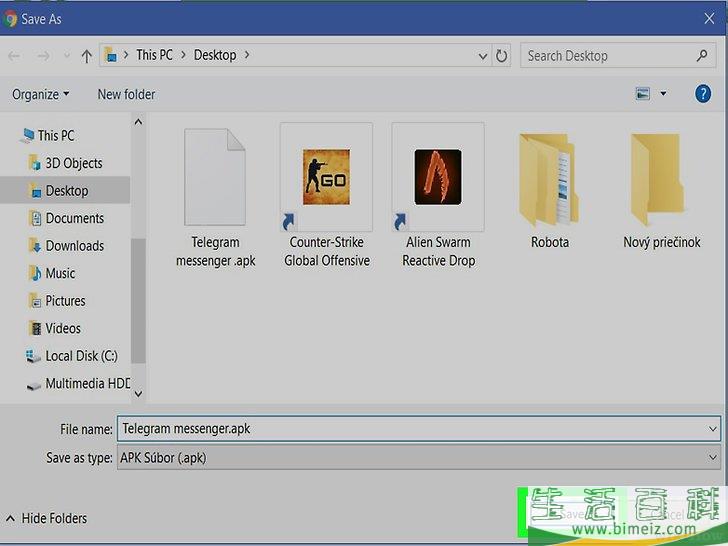The height and width of the screenshot is (546, 728).
Task: Click the folder icon in address bar
Action: (110, 55)
